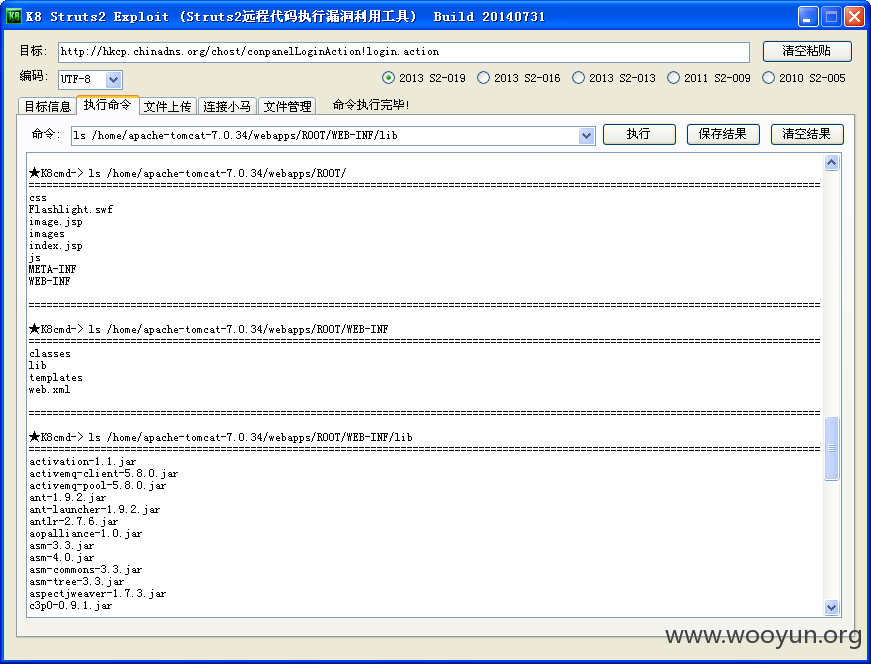This screenshot has height=664, width=871.
Task: Click the output scrollbar down arrow
Action: [832, 607]
